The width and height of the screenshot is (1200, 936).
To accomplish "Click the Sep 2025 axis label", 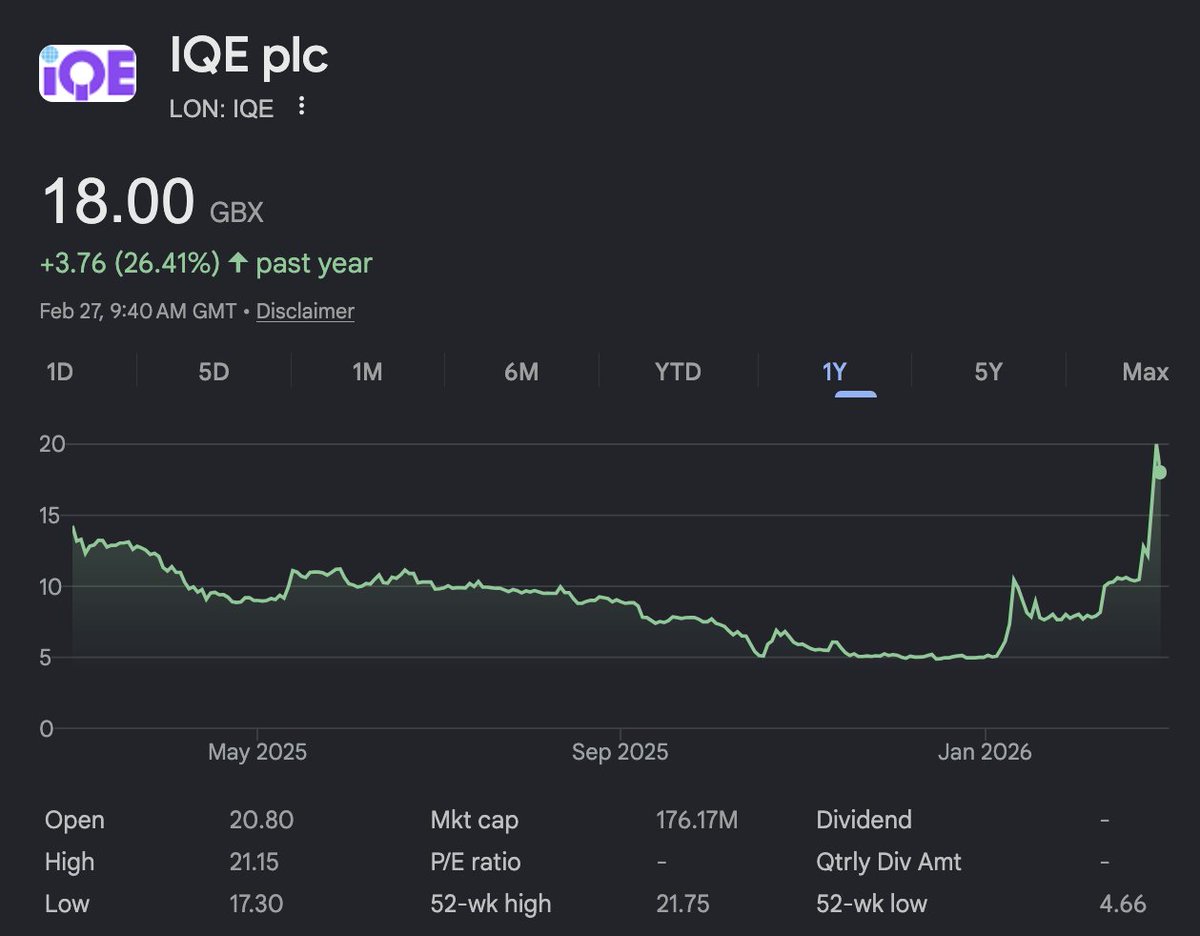I will (x=621, y=752).
